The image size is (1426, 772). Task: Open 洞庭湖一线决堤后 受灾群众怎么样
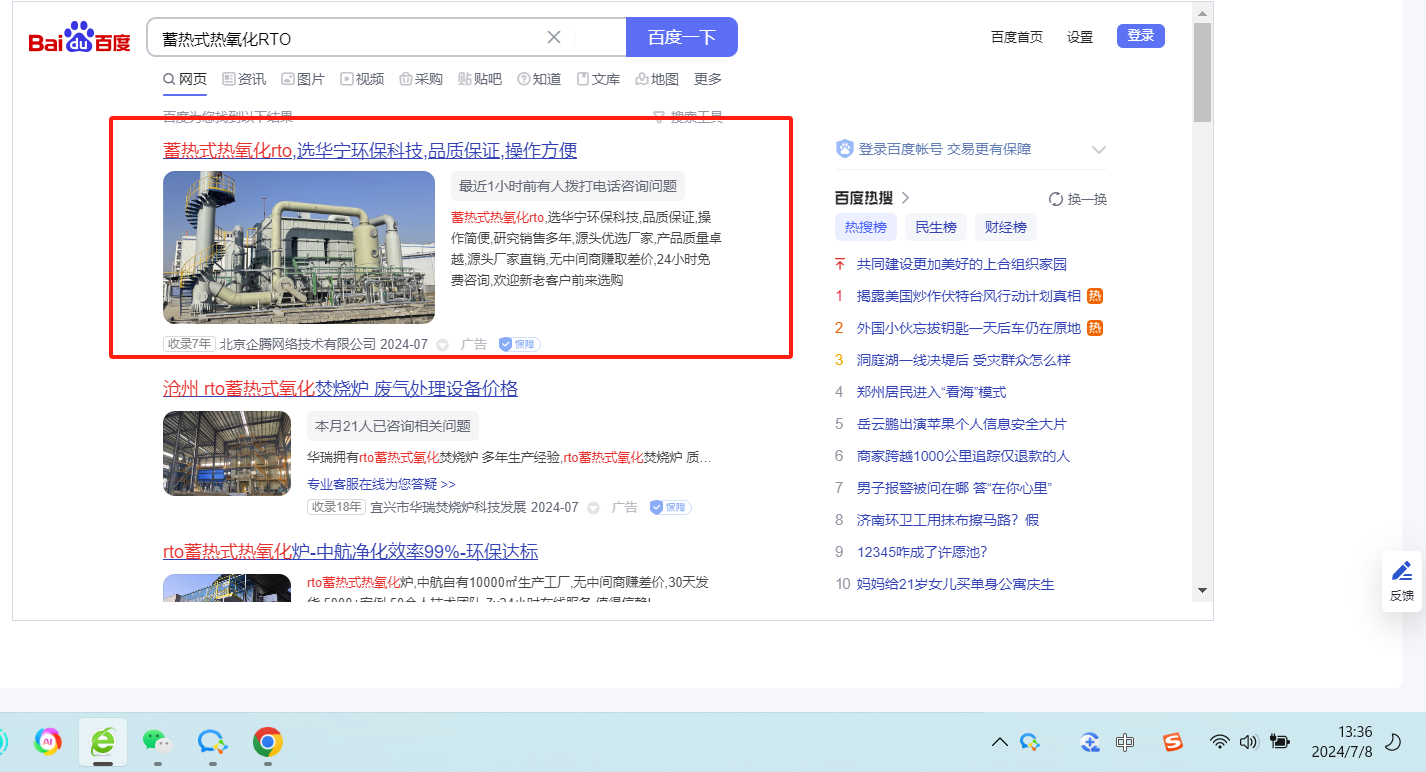click(964, 360)
